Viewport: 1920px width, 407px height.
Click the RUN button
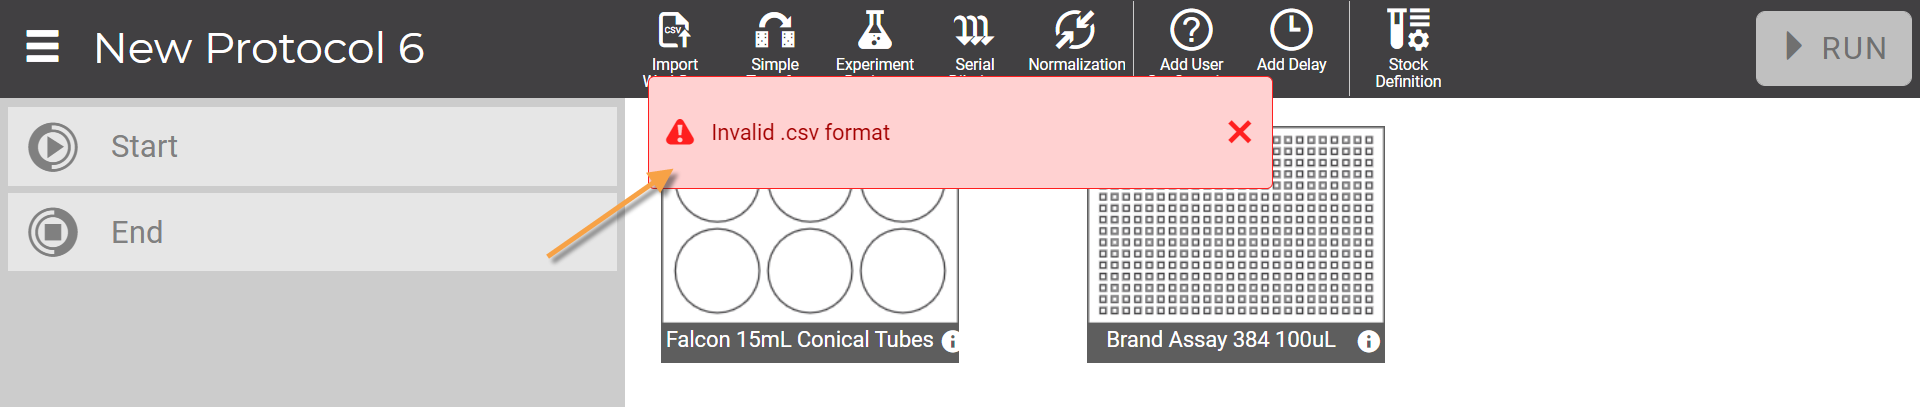(x=1834, y=48)
